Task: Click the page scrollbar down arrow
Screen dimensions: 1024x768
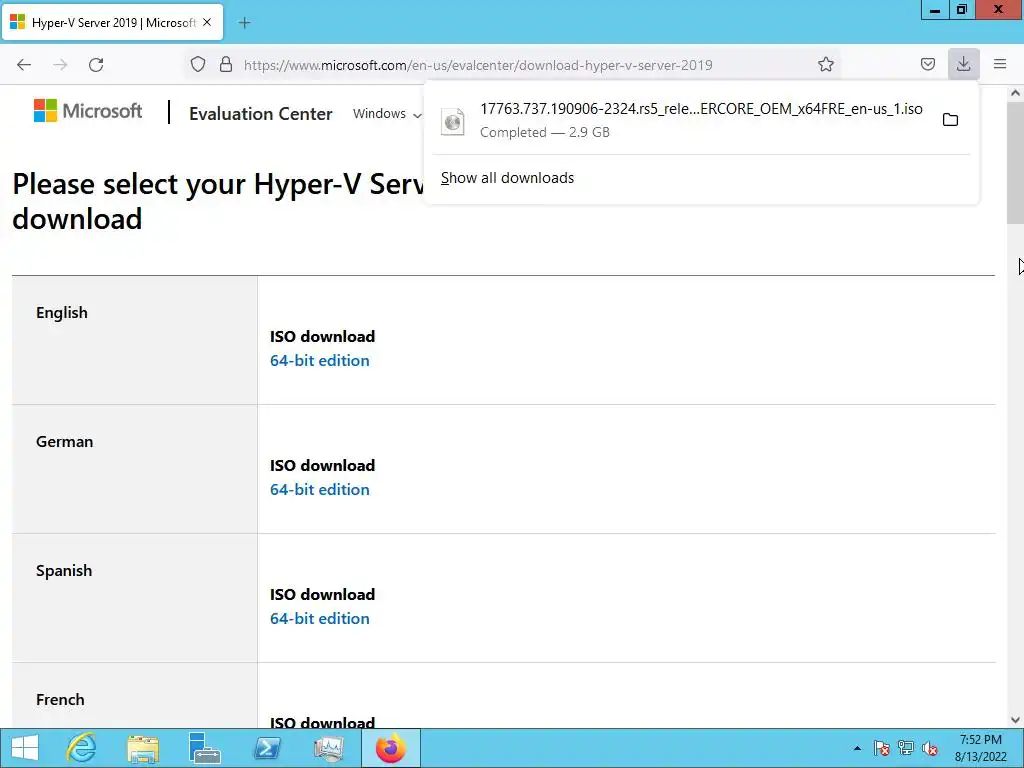Action: (1016, 720)
